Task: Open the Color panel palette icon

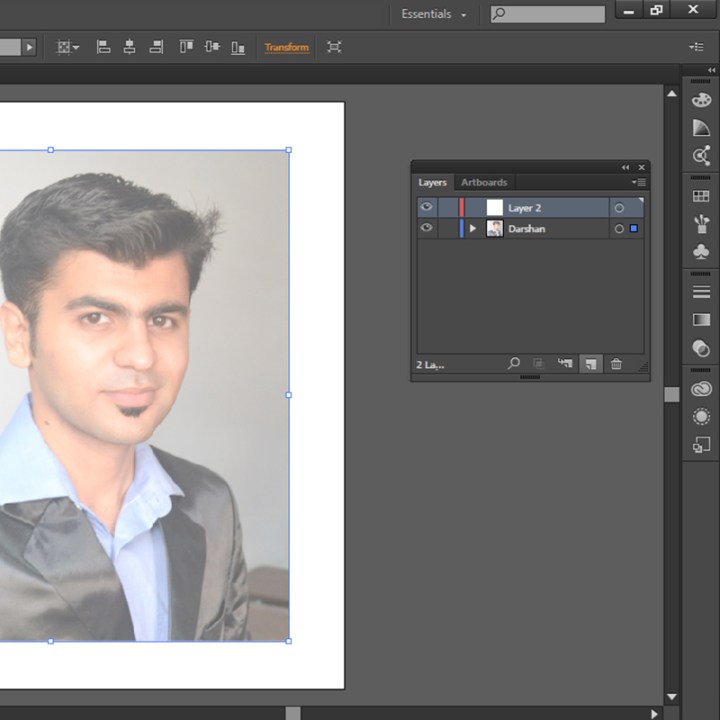Action: pos(701,100)
